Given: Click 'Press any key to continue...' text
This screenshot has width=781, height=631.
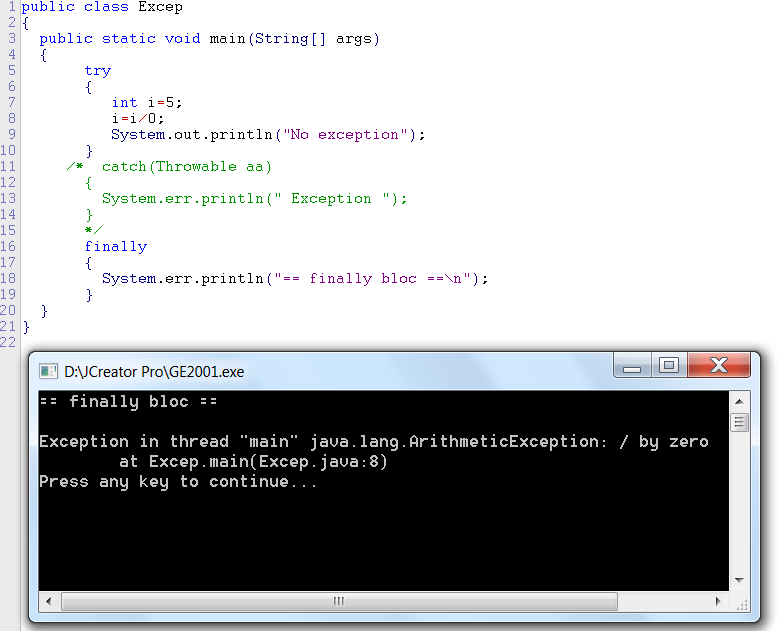Looking at the screenshot, I should click(178, 482).
